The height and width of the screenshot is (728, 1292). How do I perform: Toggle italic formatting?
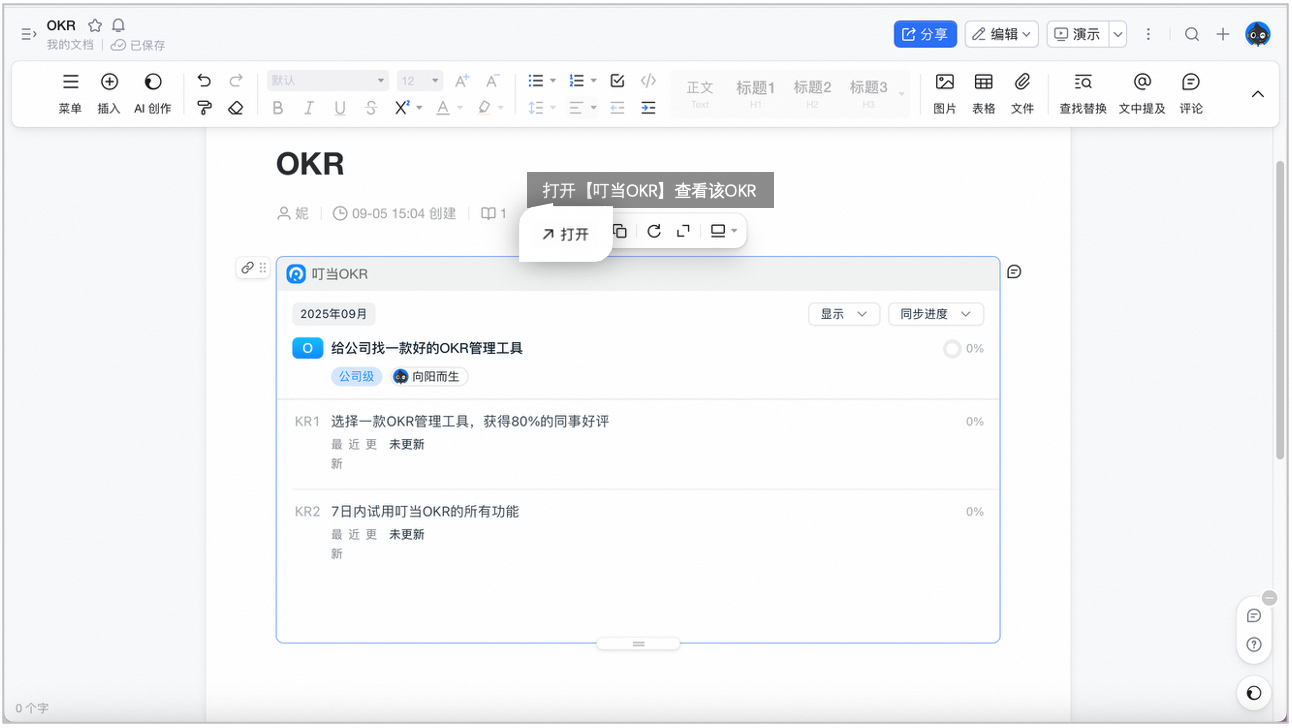(309, 108)
